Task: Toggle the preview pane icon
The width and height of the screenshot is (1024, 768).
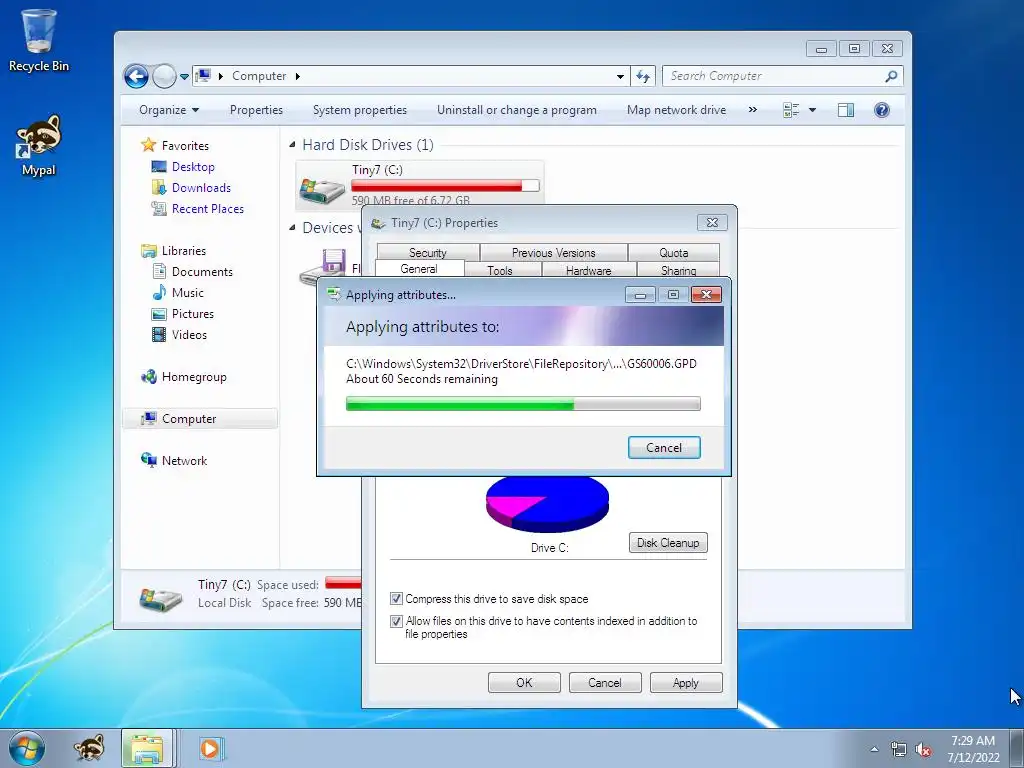Action: 846,110
